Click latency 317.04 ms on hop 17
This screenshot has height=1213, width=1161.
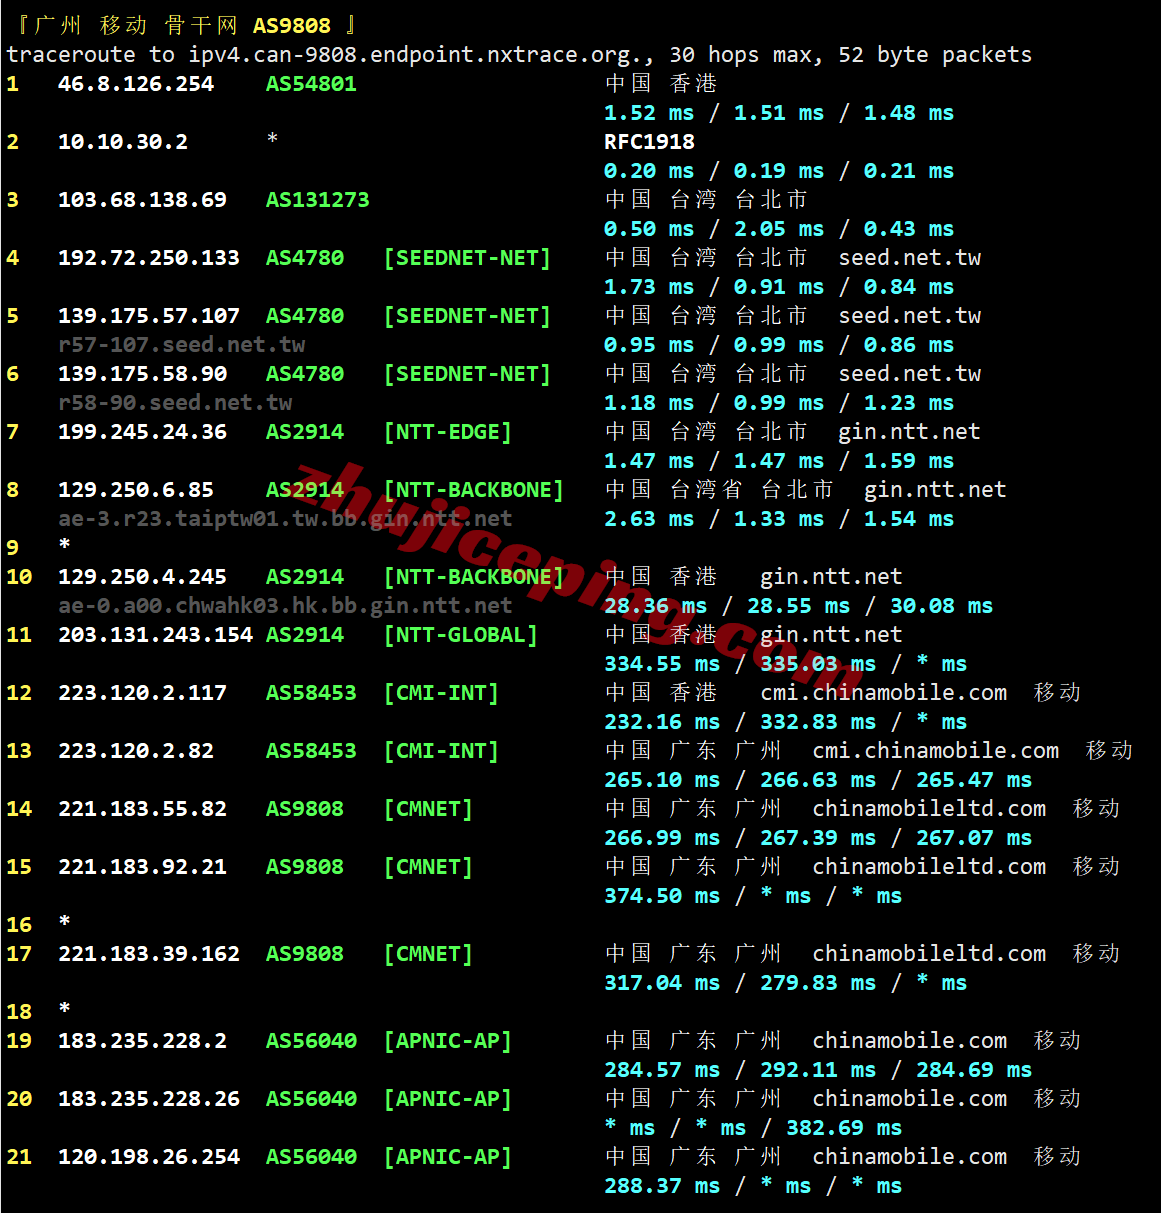662,983
